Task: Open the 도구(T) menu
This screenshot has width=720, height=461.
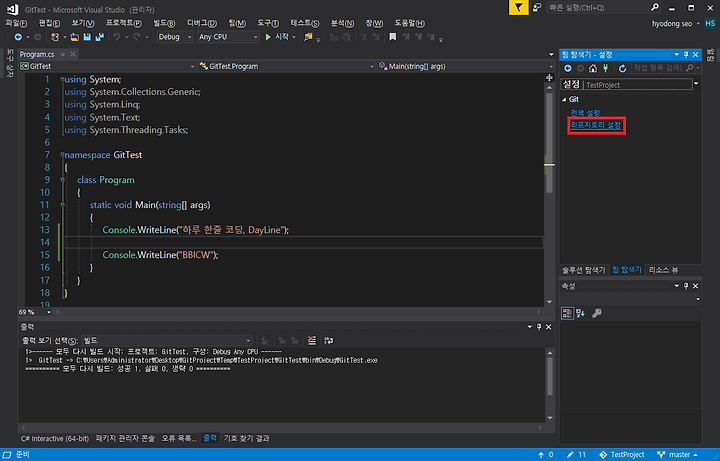Action: tap(268, 23)
